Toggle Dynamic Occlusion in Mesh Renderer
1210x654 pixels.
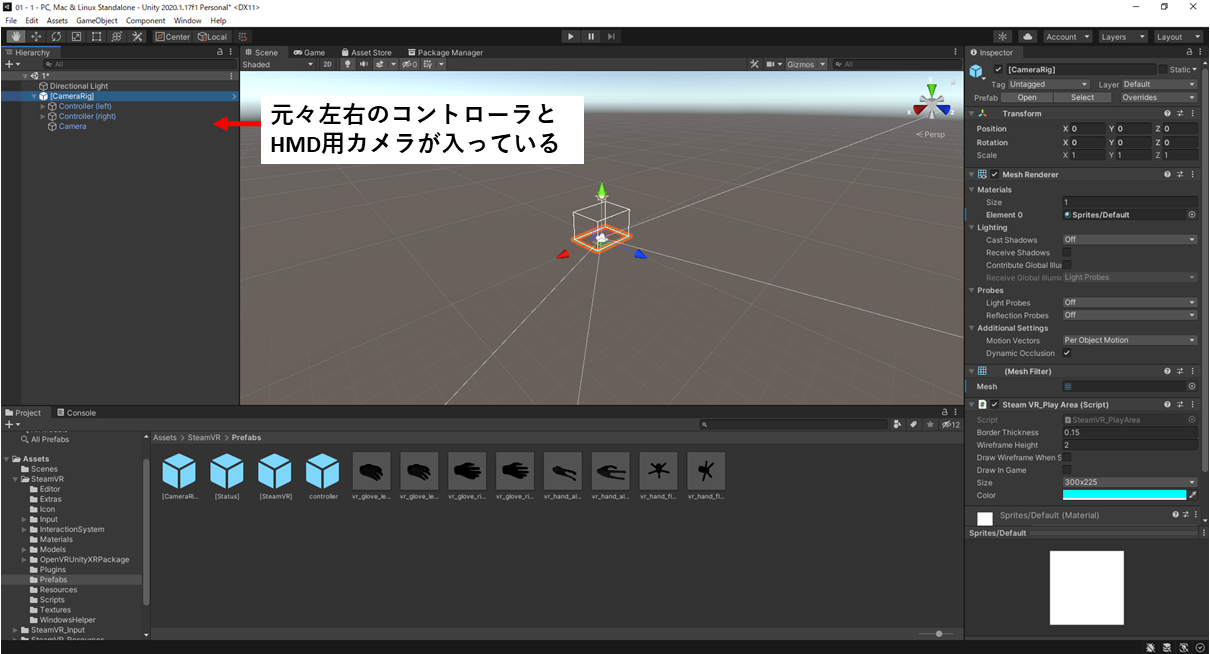pyautogui.click(x=1069, y=353)
